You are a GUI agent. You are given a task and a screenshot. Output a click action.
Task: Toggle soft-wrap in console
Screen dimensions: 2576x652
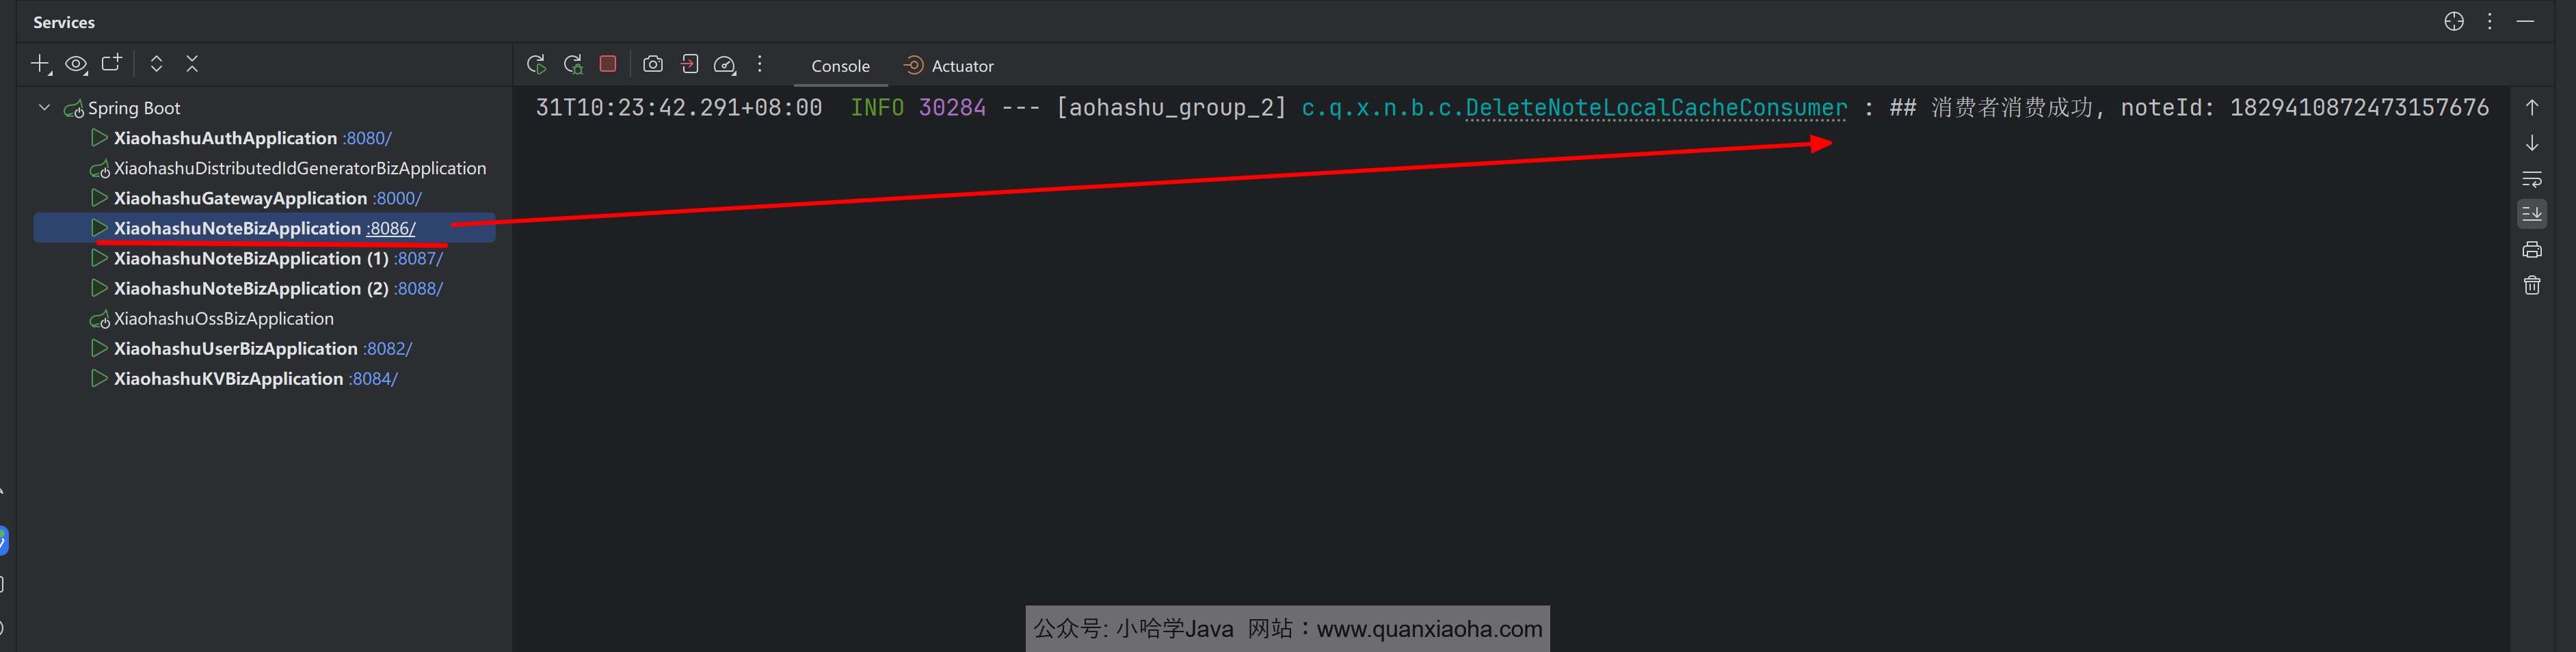[x=2531, y=179]
